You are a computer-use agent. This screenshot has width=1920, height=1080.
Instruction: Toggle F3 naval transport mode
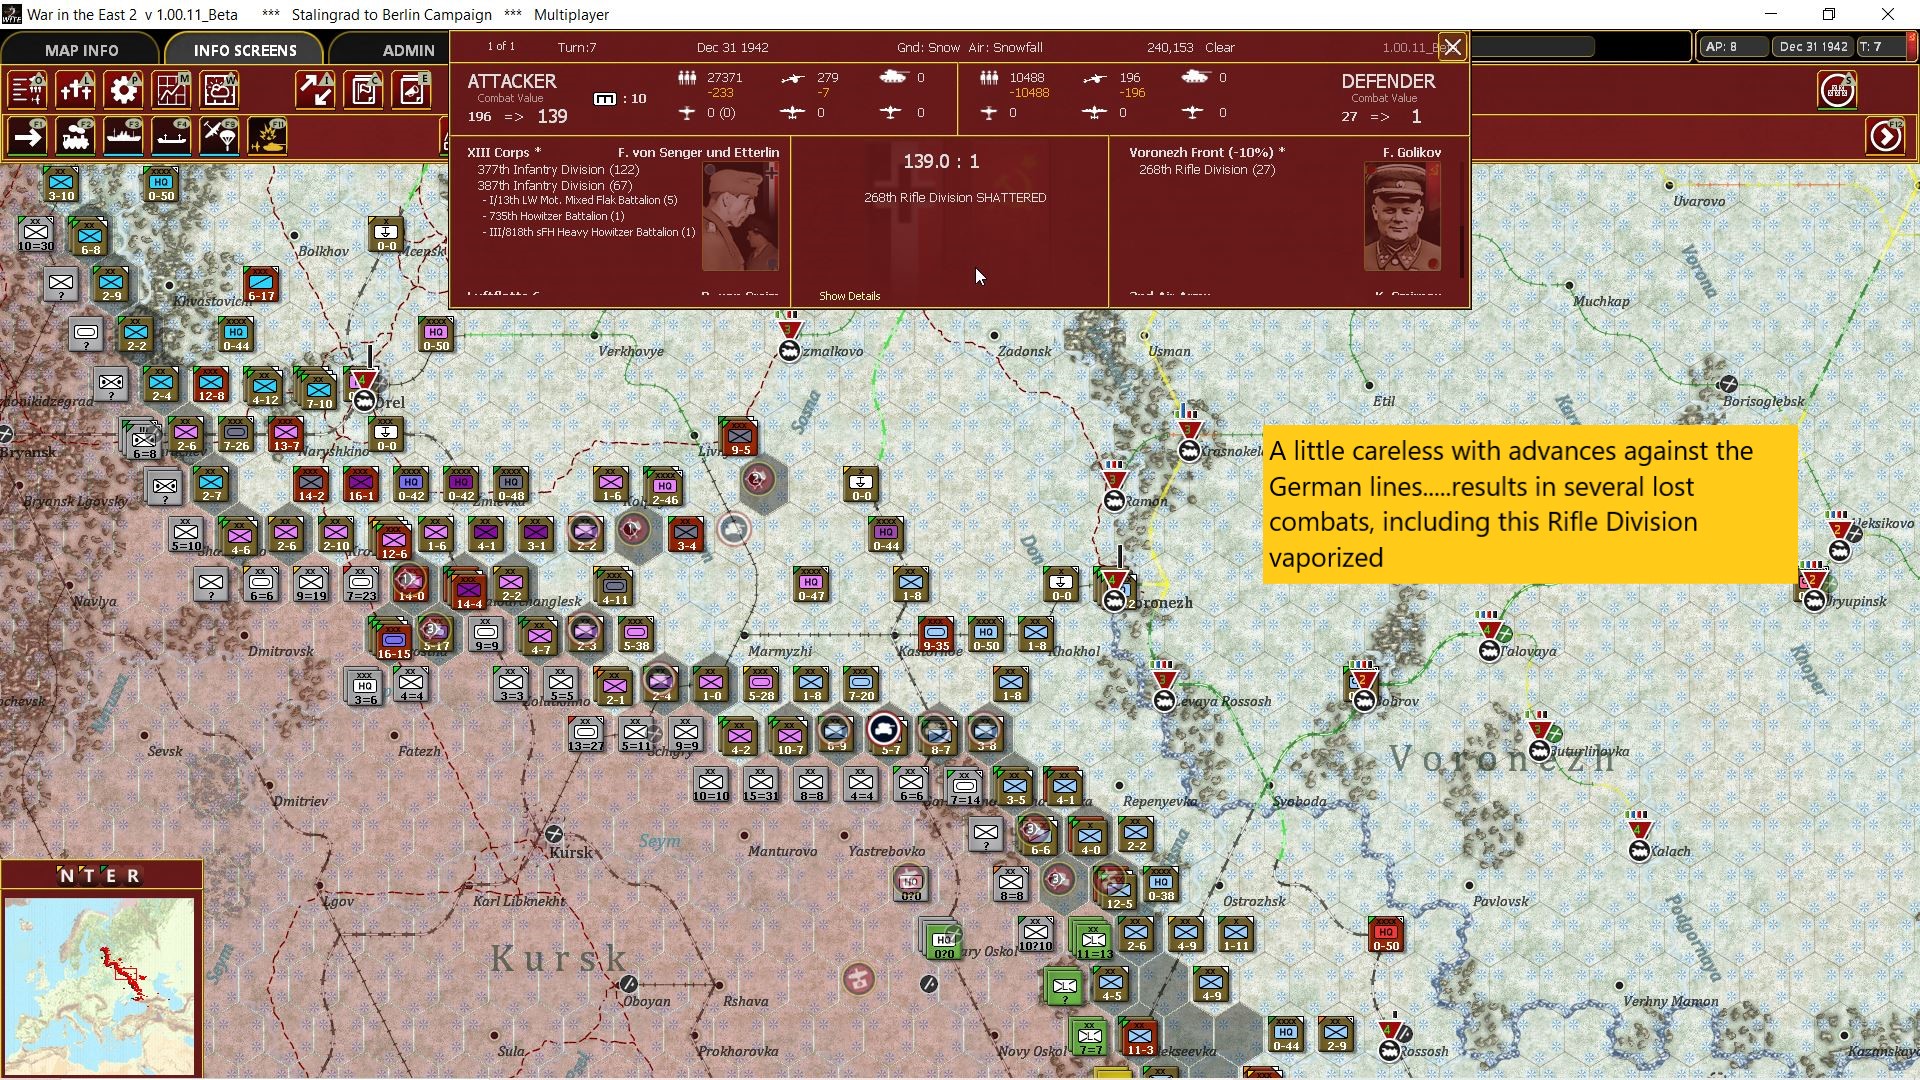tap(123, 137)
